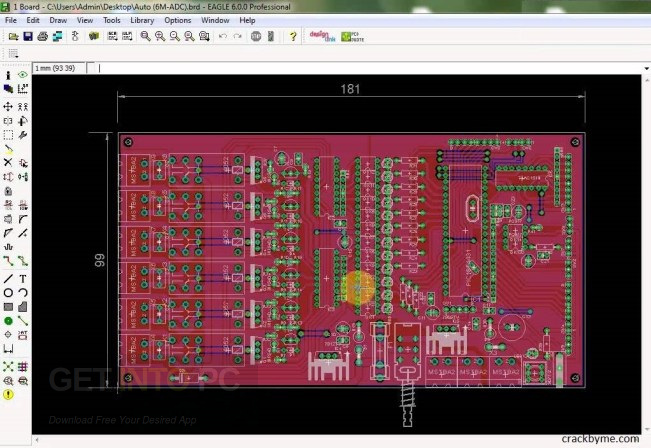This screenshot has height=448, width=651.
Task: Click the command line input field
Action: (x=370, y=68)
